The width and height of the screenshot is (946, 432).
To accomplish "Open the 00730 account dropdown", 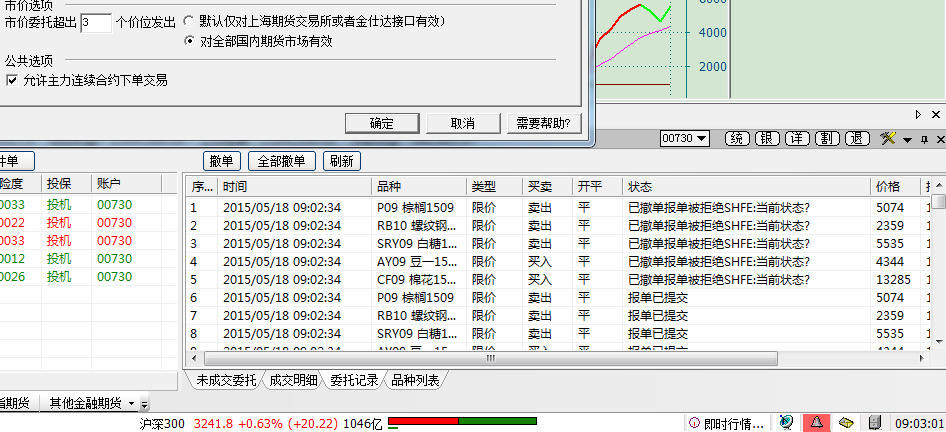I will (x=685, y=138).
